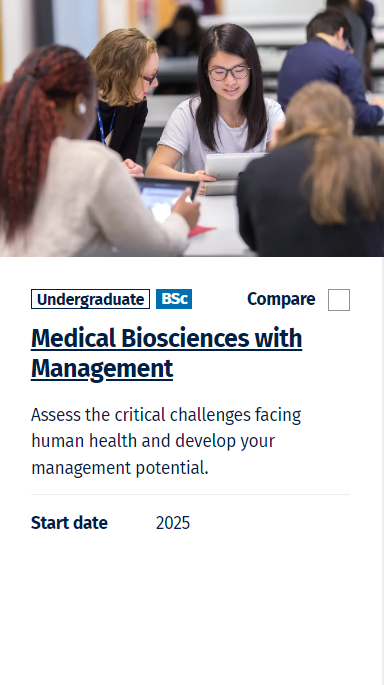Viewport: 384px width, 685px height.
Task: Click the Undergraduate level badge
Action: (x=90, y=299)
